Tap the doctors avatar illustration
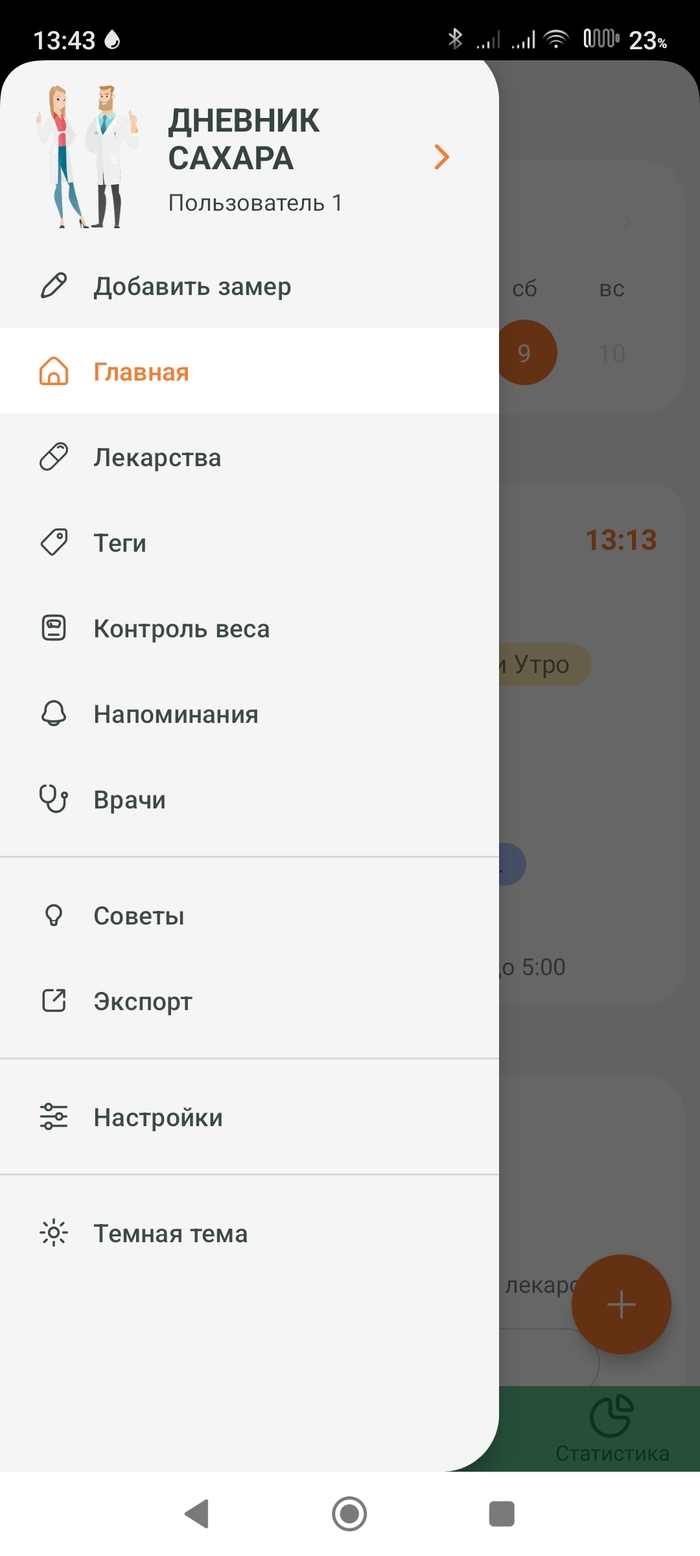Viewport: 700px width, 1556px height. click(x=88, y=156)
